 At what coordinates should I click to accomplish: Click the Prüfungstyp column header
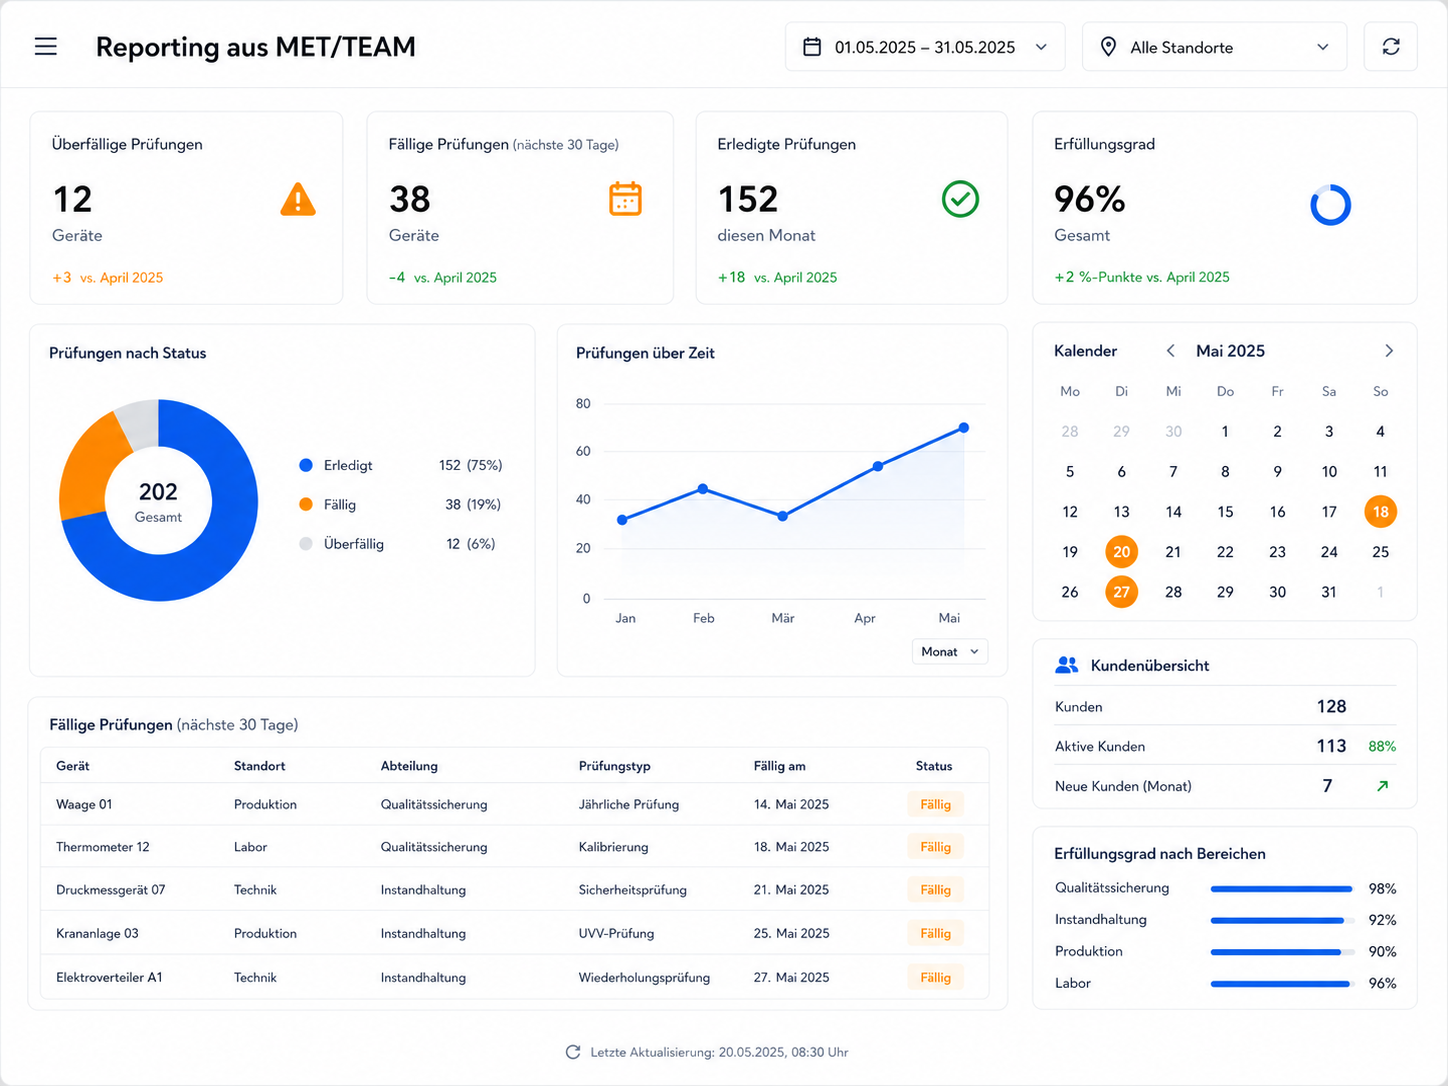[x=614, y=766]
